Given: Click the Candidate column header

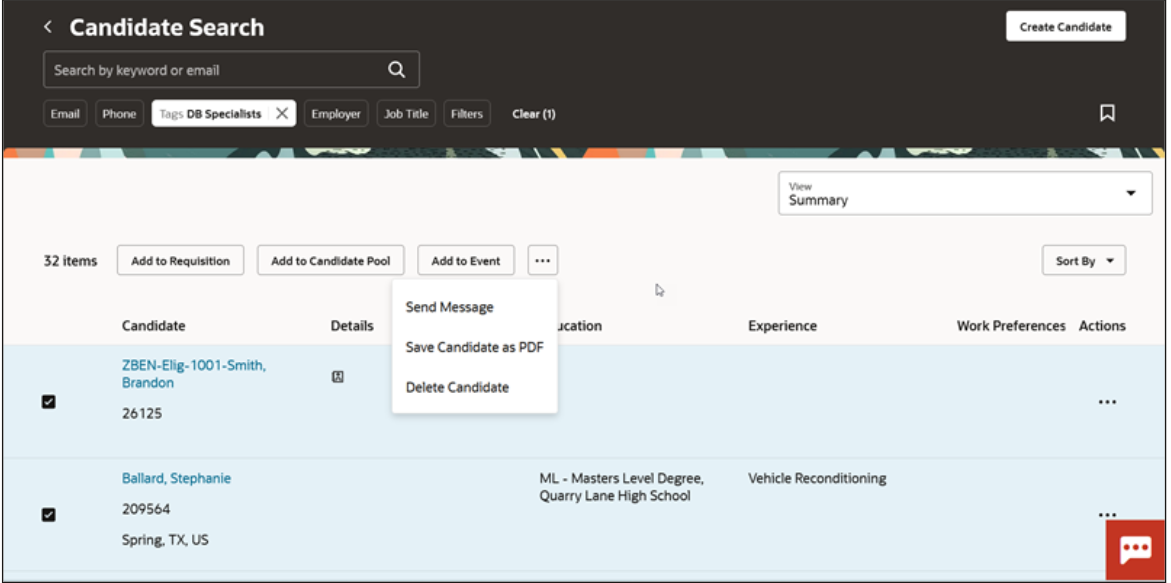Looking at the screenshot, I should tap(154, 325).
